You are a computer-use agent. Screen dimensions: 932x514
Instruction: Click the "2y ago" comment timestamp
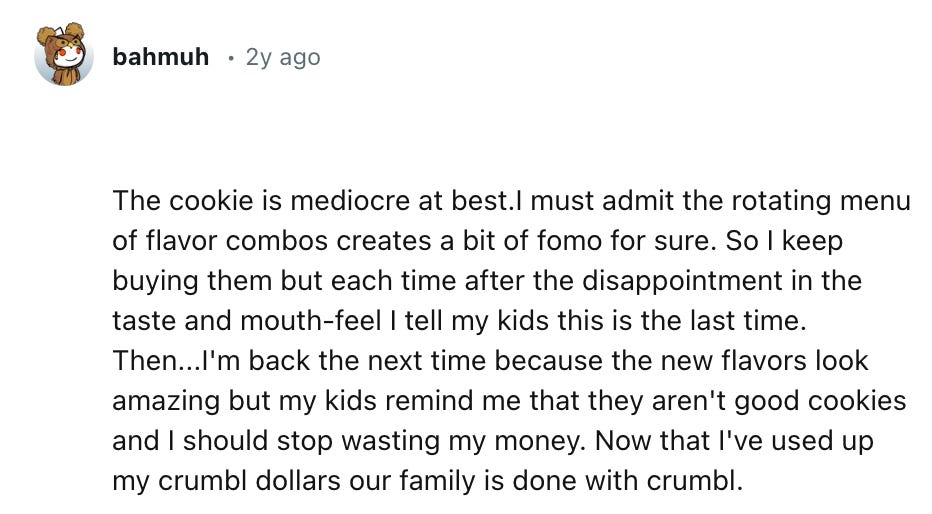click(x=283, y=57)
